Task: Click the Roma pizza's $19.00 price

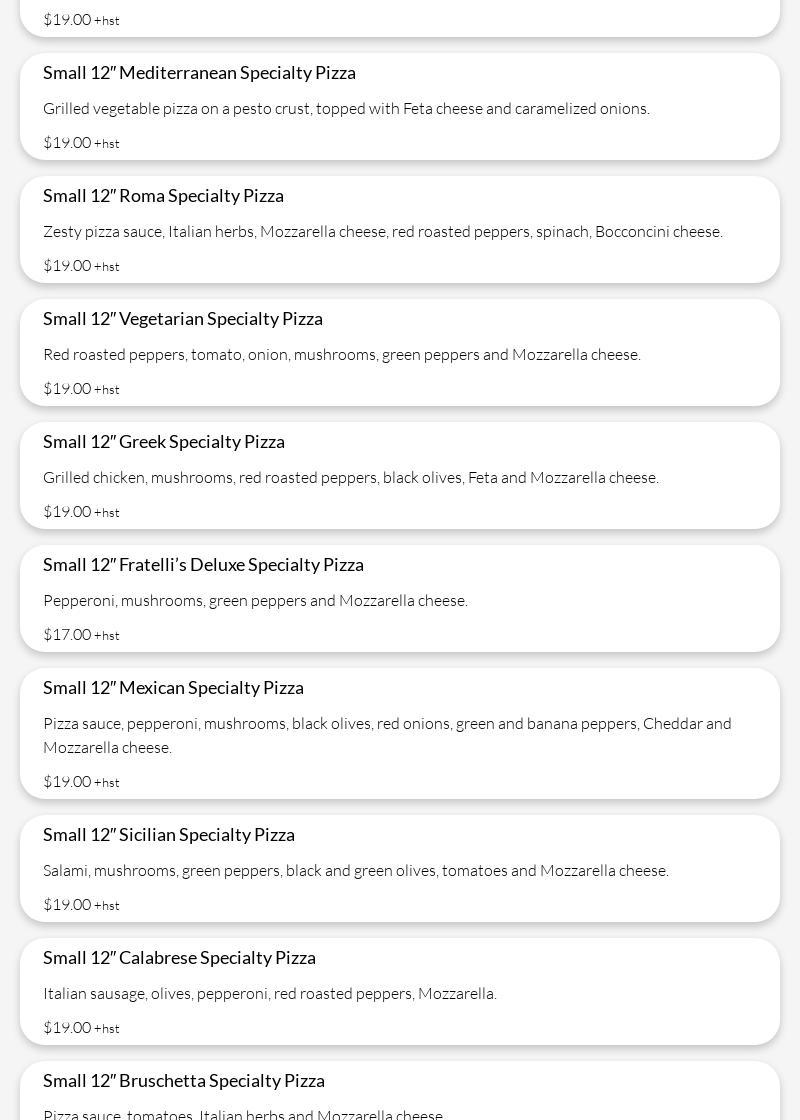Action: (67, 266)
